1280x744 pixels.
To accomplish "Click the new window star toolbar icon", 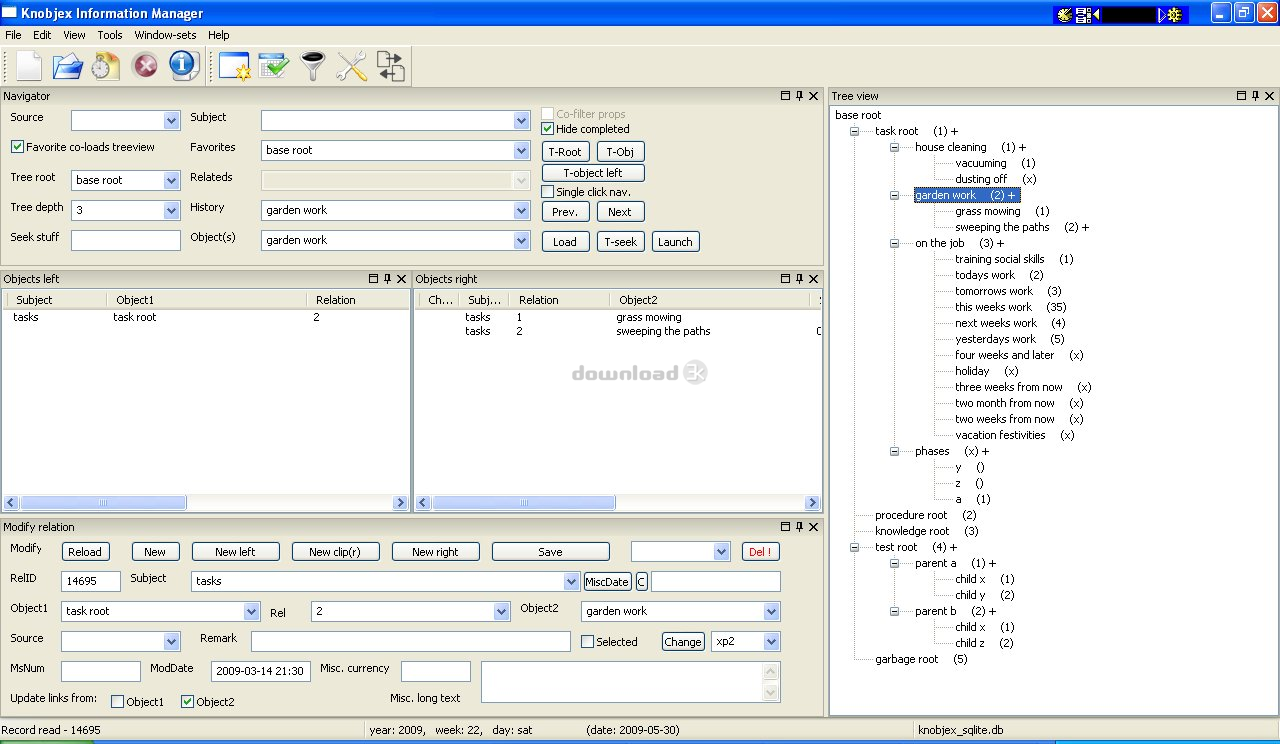I will pyautogui.click(x=235, y=66).
